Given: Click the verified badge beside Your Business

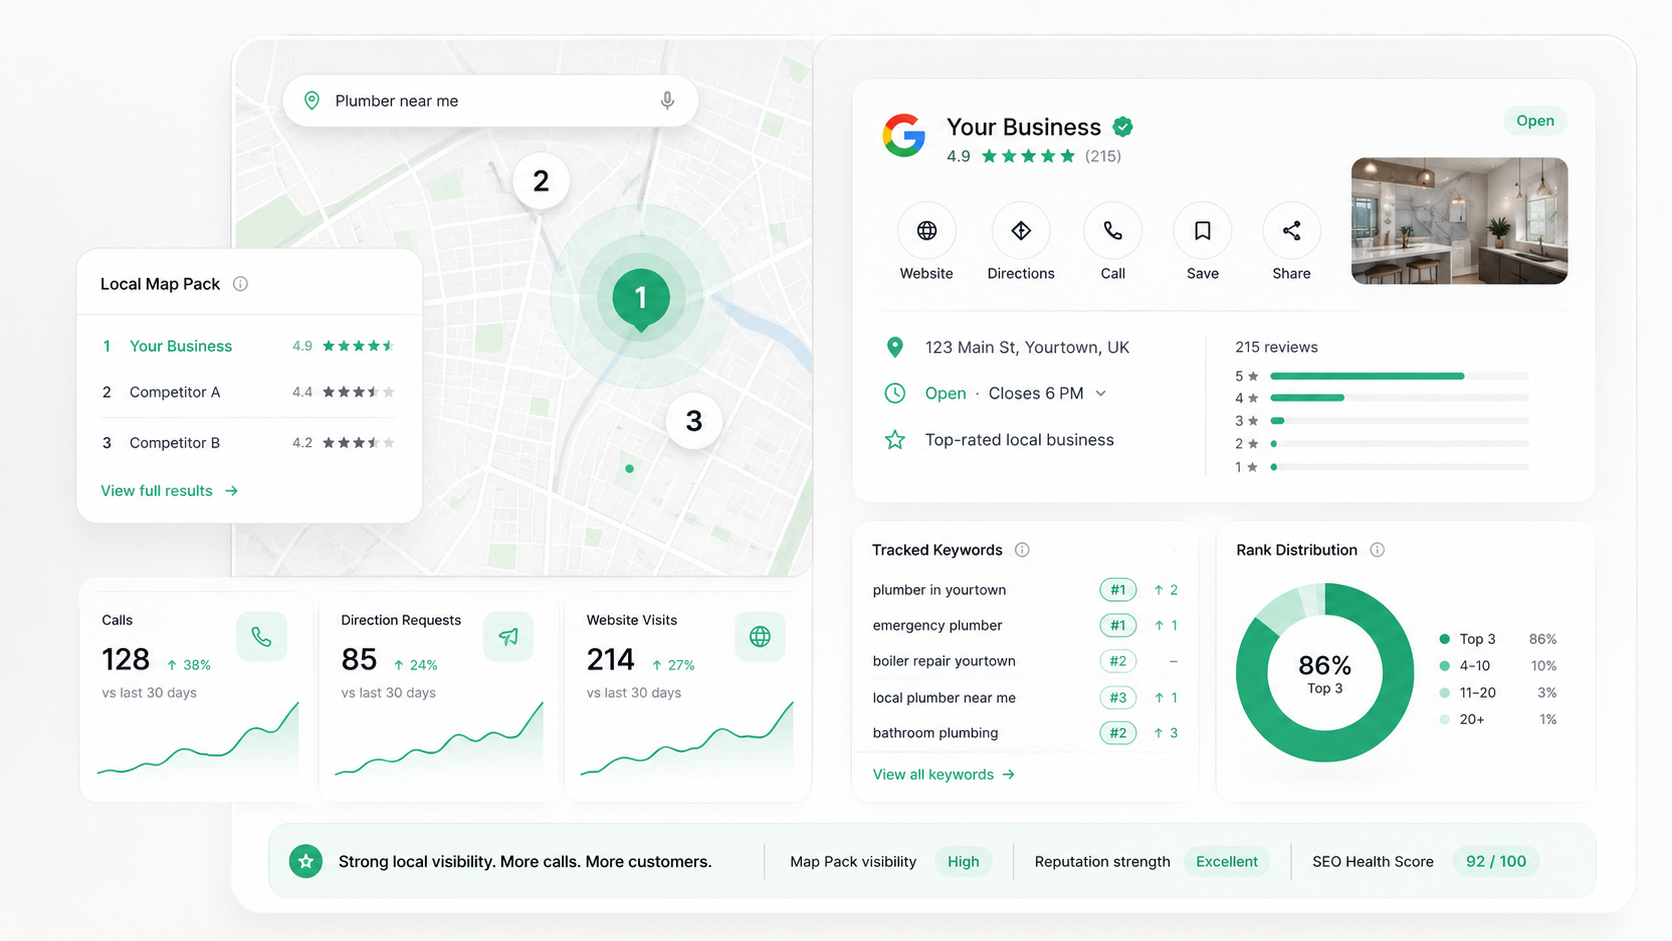Looking at the screenshot, I should click(x=1123, y=127).
